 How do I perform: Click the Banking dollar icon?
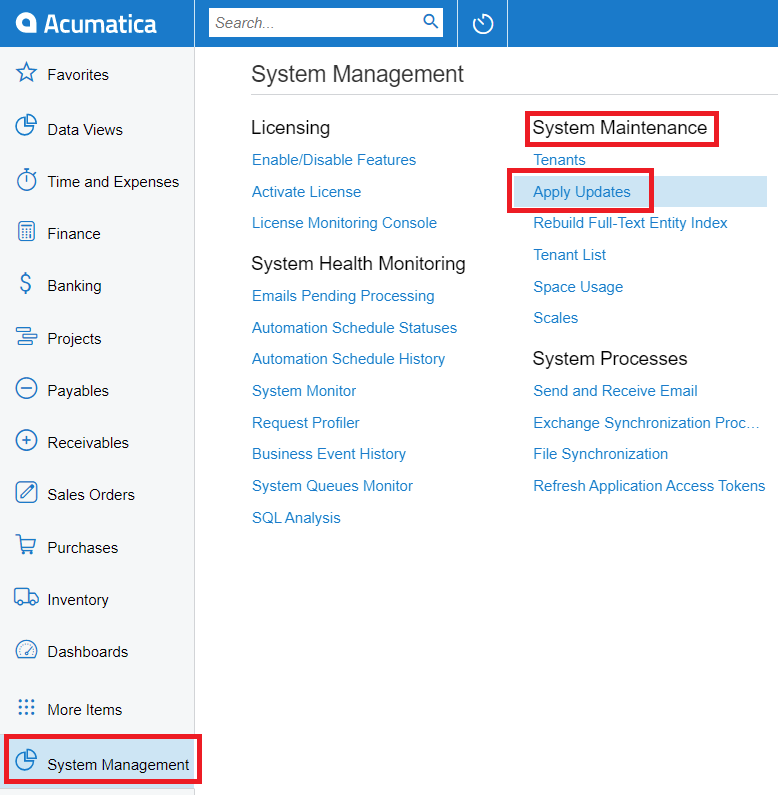25,283
